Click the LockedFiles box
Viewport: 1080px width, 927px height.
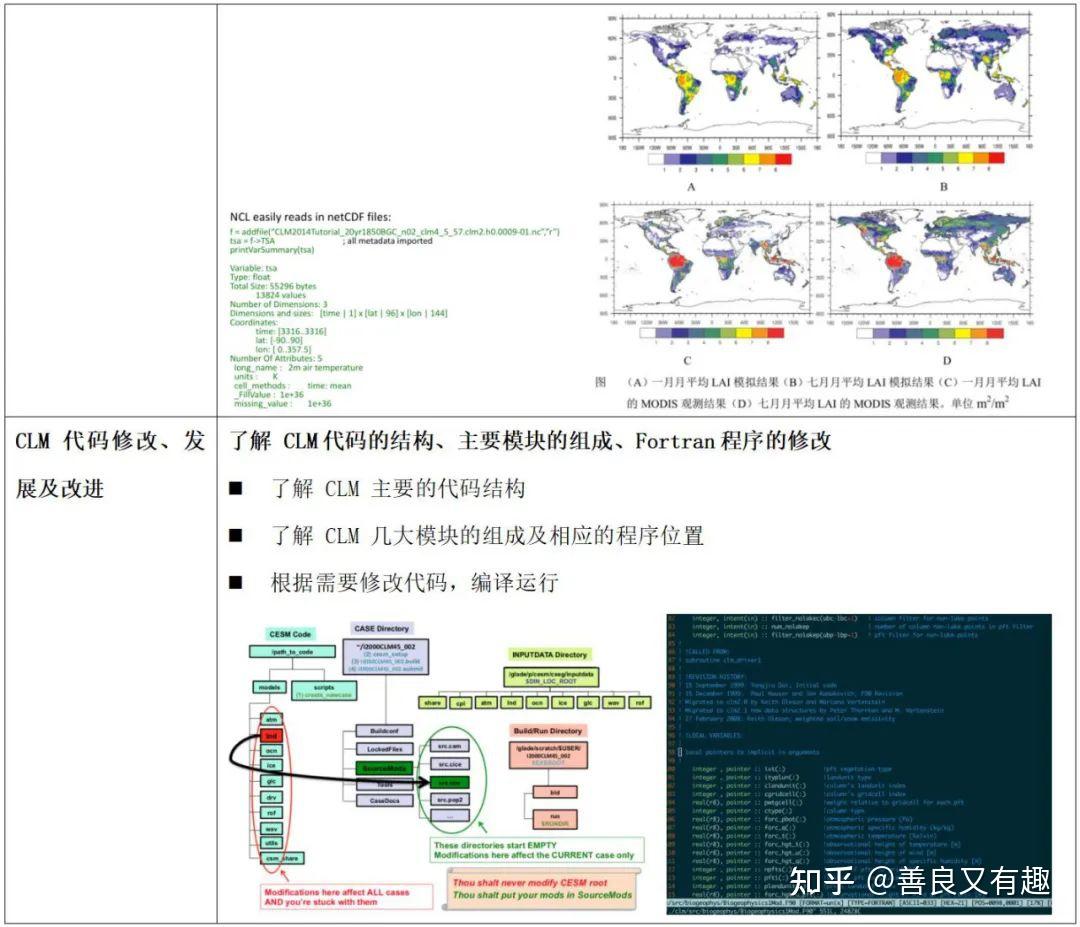click(386, 748)
